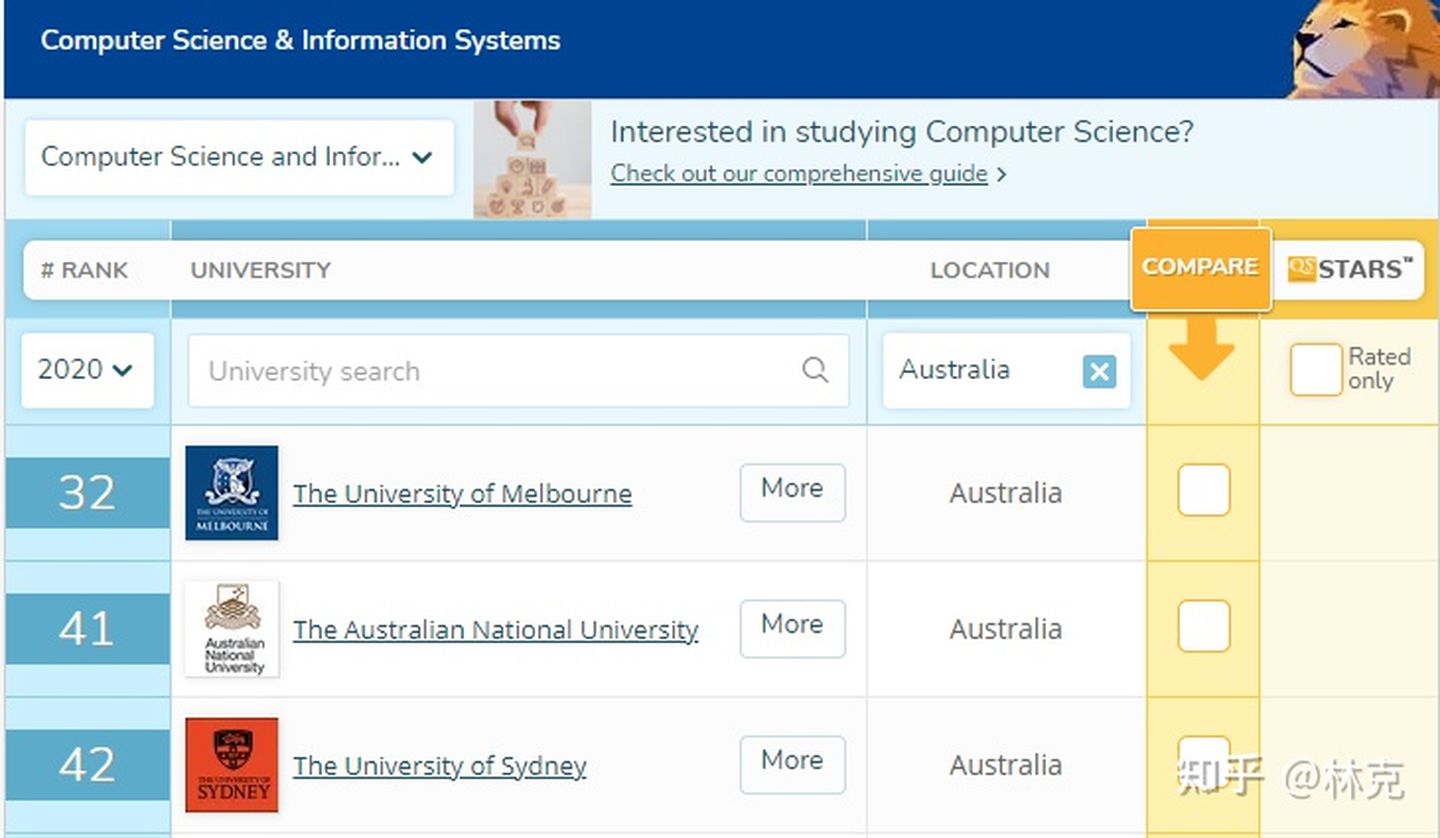The height and width of the screenshot is (838, 1440).
Task: Click rank number 41
Action: (x=87, y=629)
